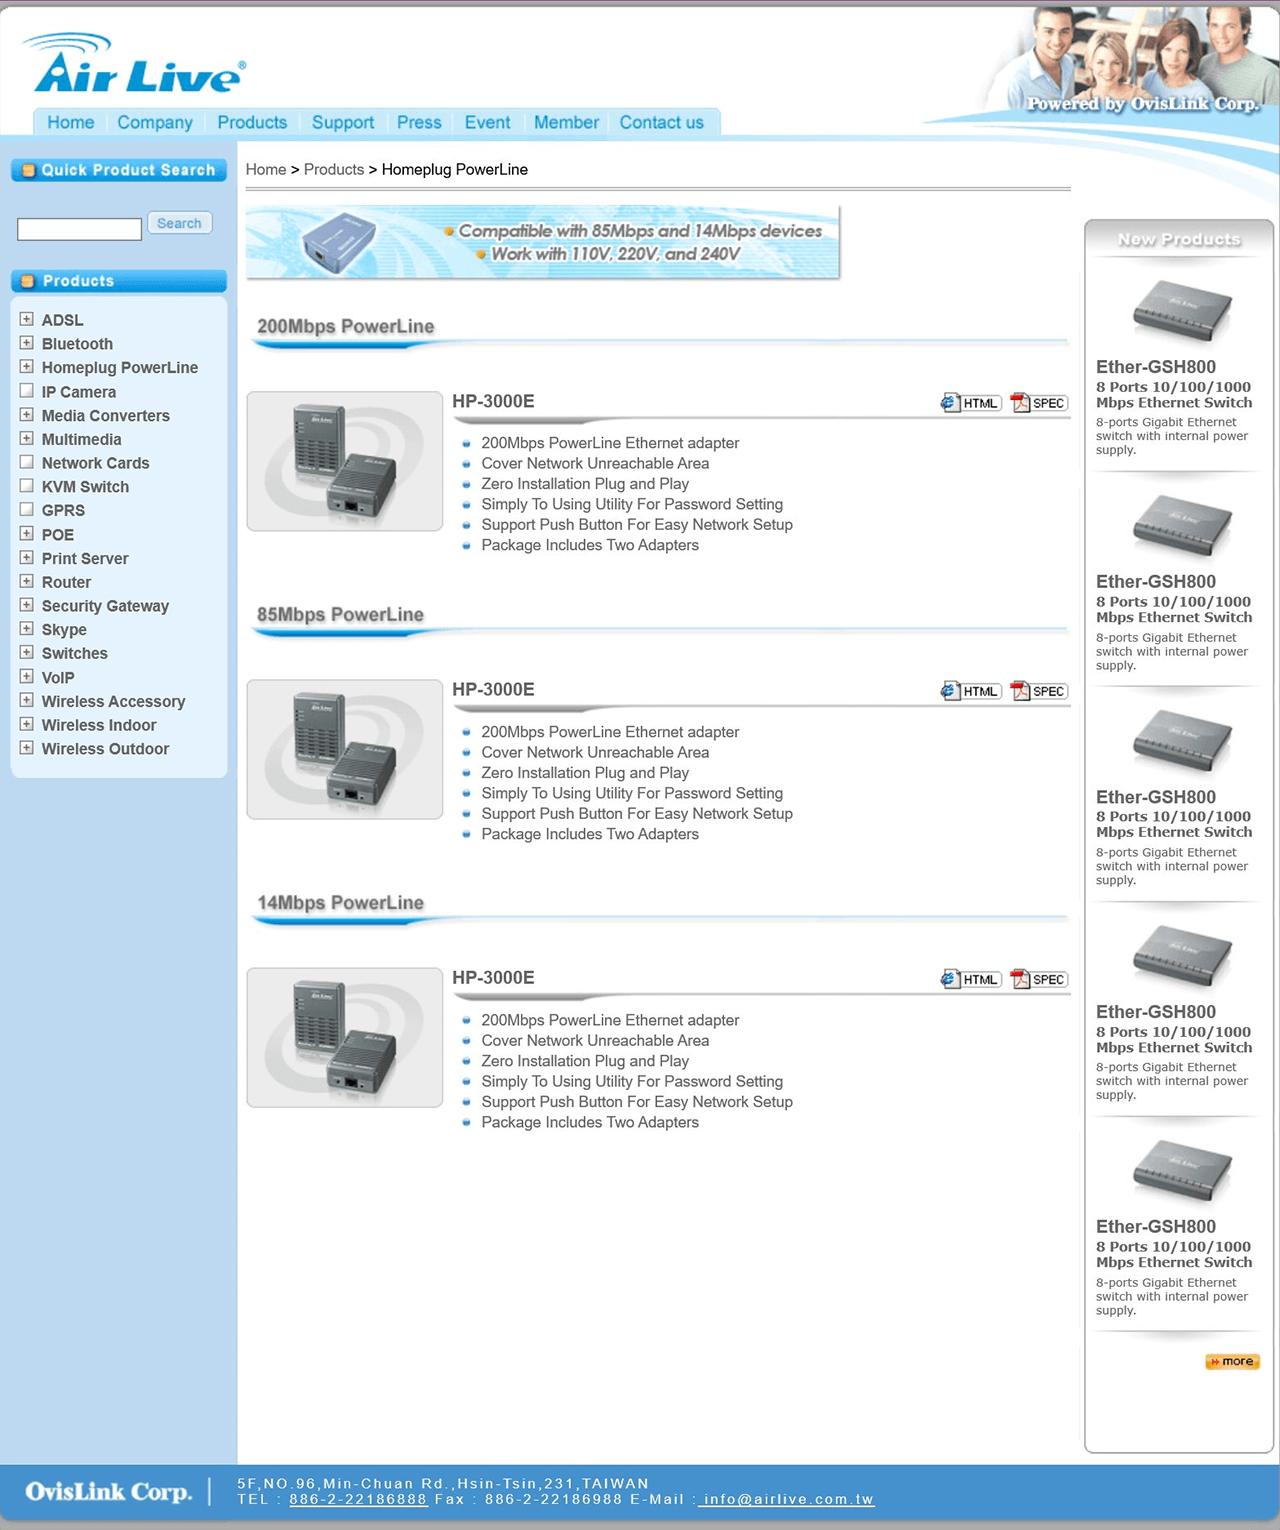Viewport: 1280px width, 1530px height.
Task: Open HTML page for 200Mbps HP-3000E
Action: [x=971, y=403]
